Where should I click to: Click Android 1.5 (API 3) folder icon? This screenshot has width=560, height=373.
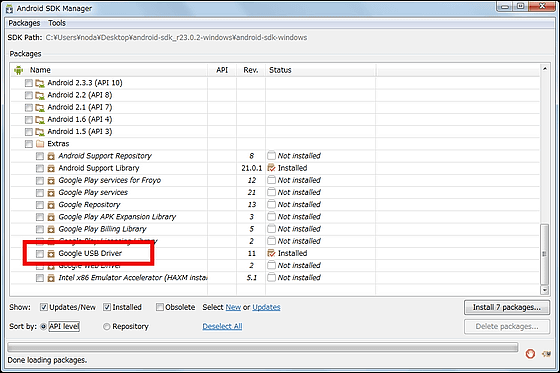pyautogui.click(x=40, y=132)
